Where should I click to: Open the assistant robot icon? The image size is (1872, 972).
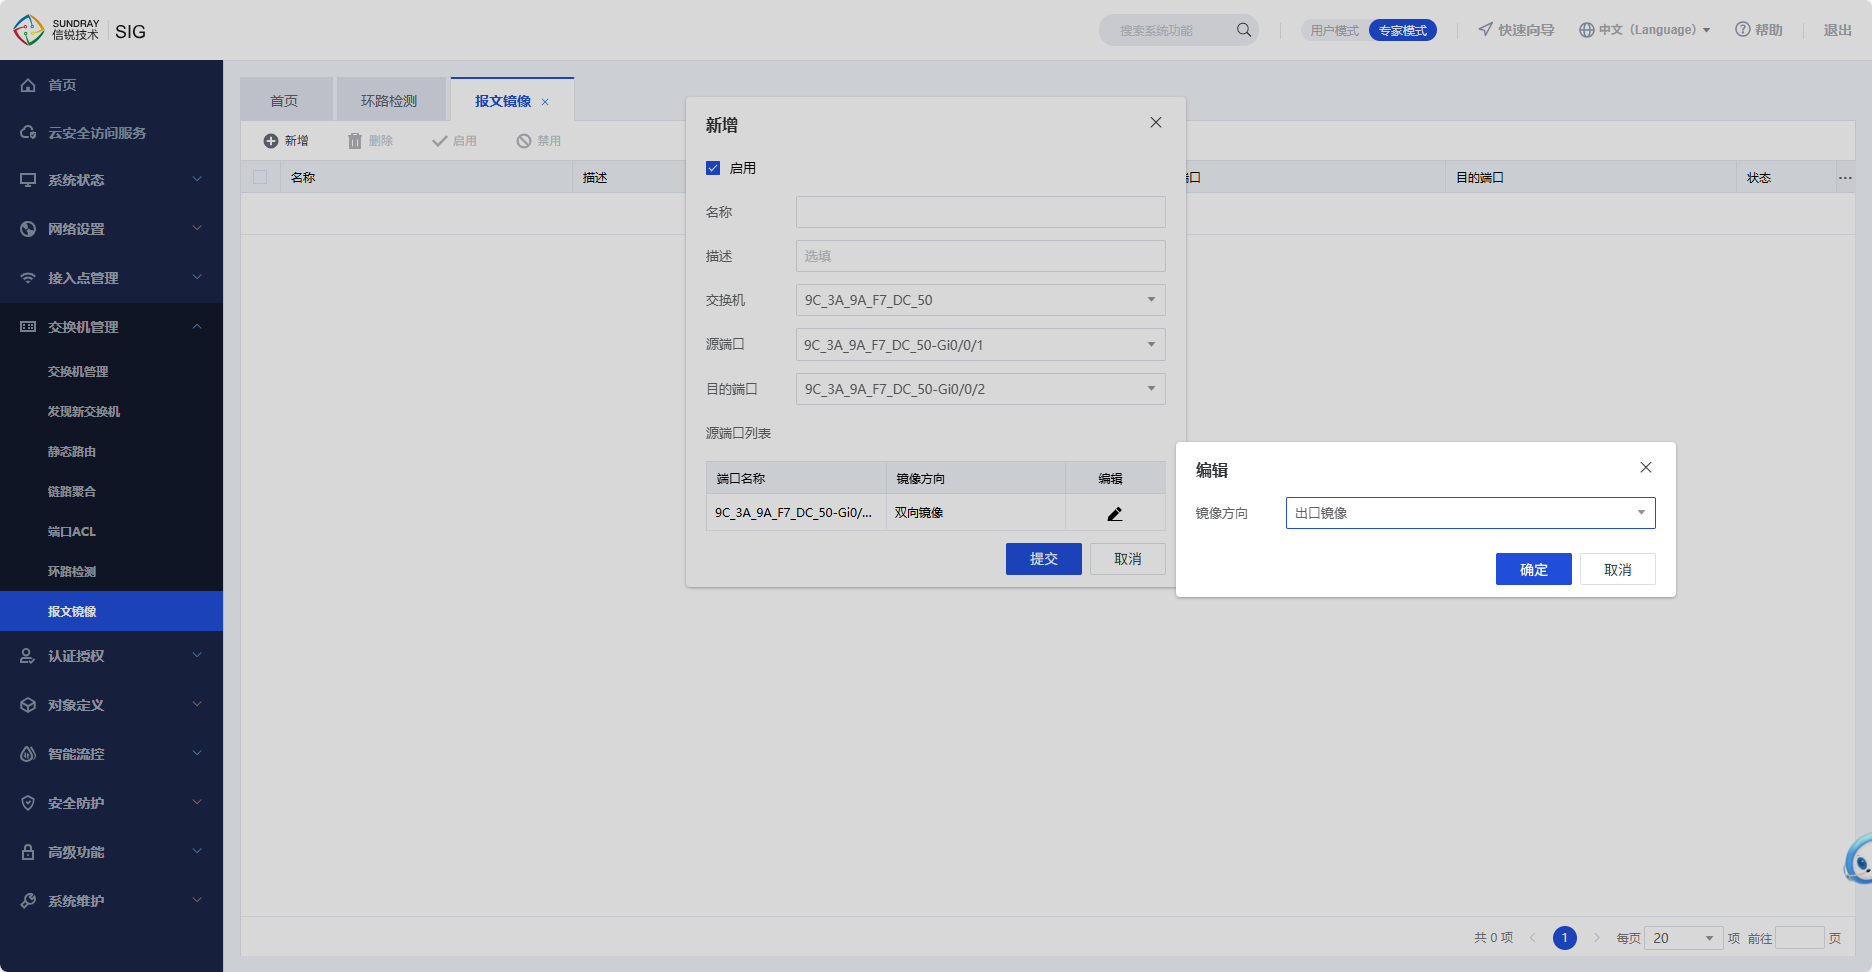1859,860
